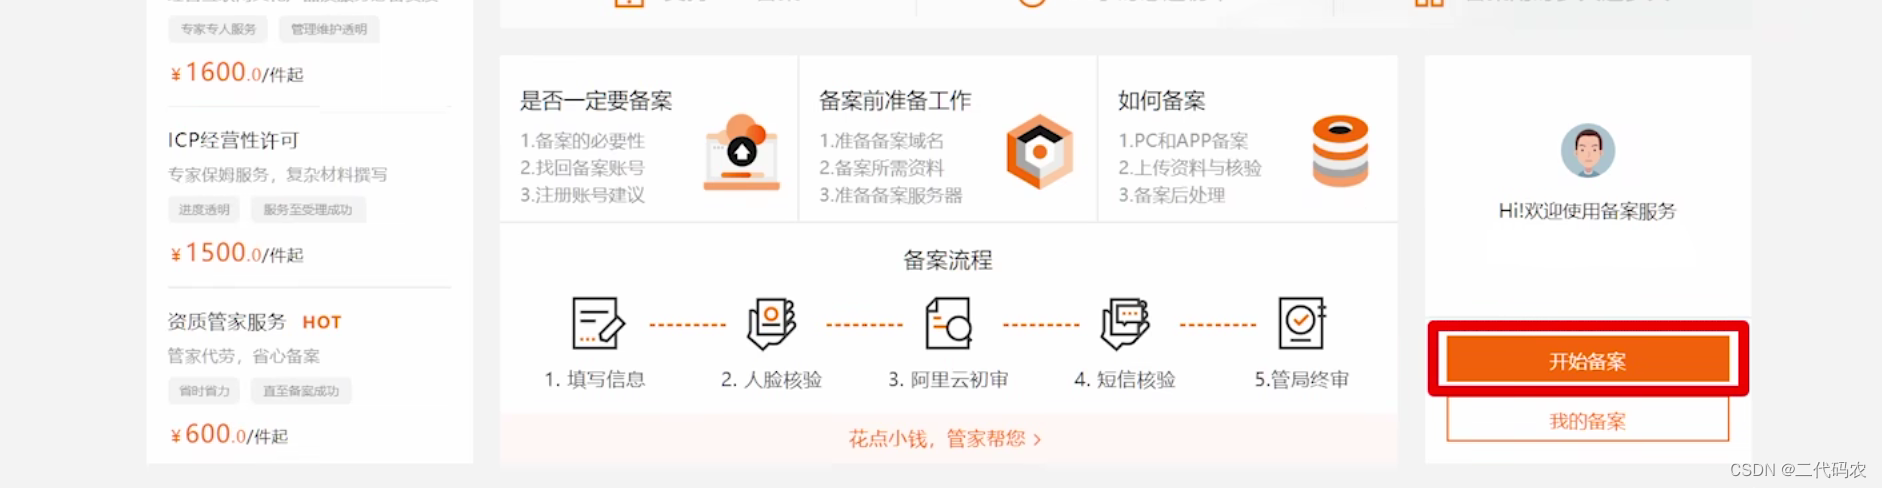Click the 省时省力 tag
This screenshot has width=1882, height=488.
204,391
